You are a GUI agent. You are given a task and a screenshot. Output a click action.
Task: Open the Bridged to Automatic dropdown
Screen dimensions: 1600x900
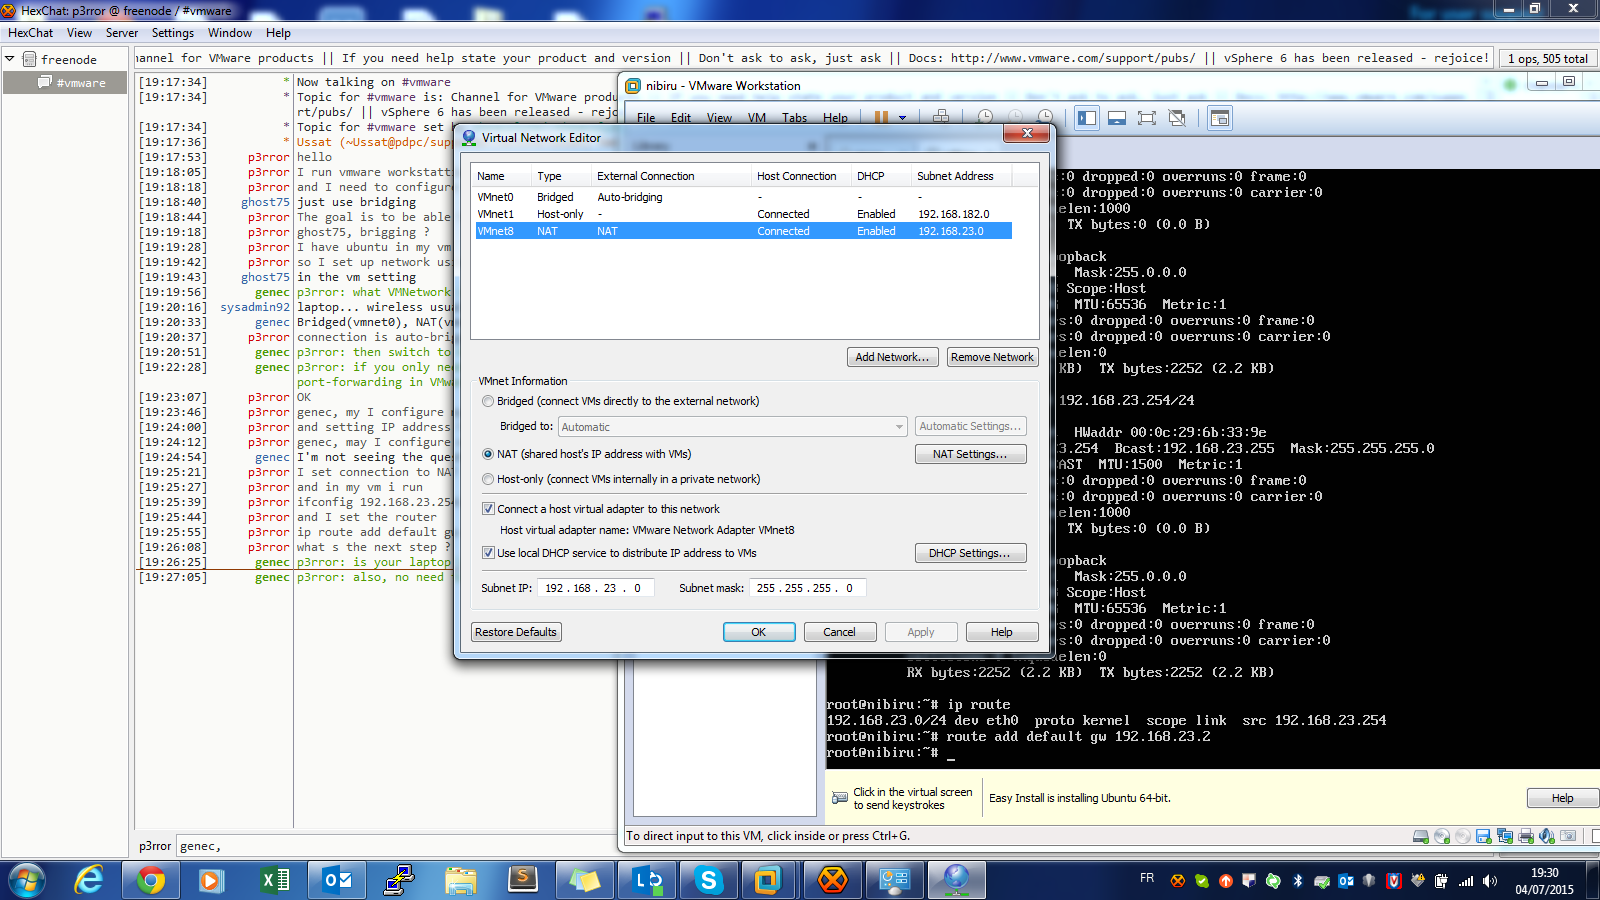(732, 427)
